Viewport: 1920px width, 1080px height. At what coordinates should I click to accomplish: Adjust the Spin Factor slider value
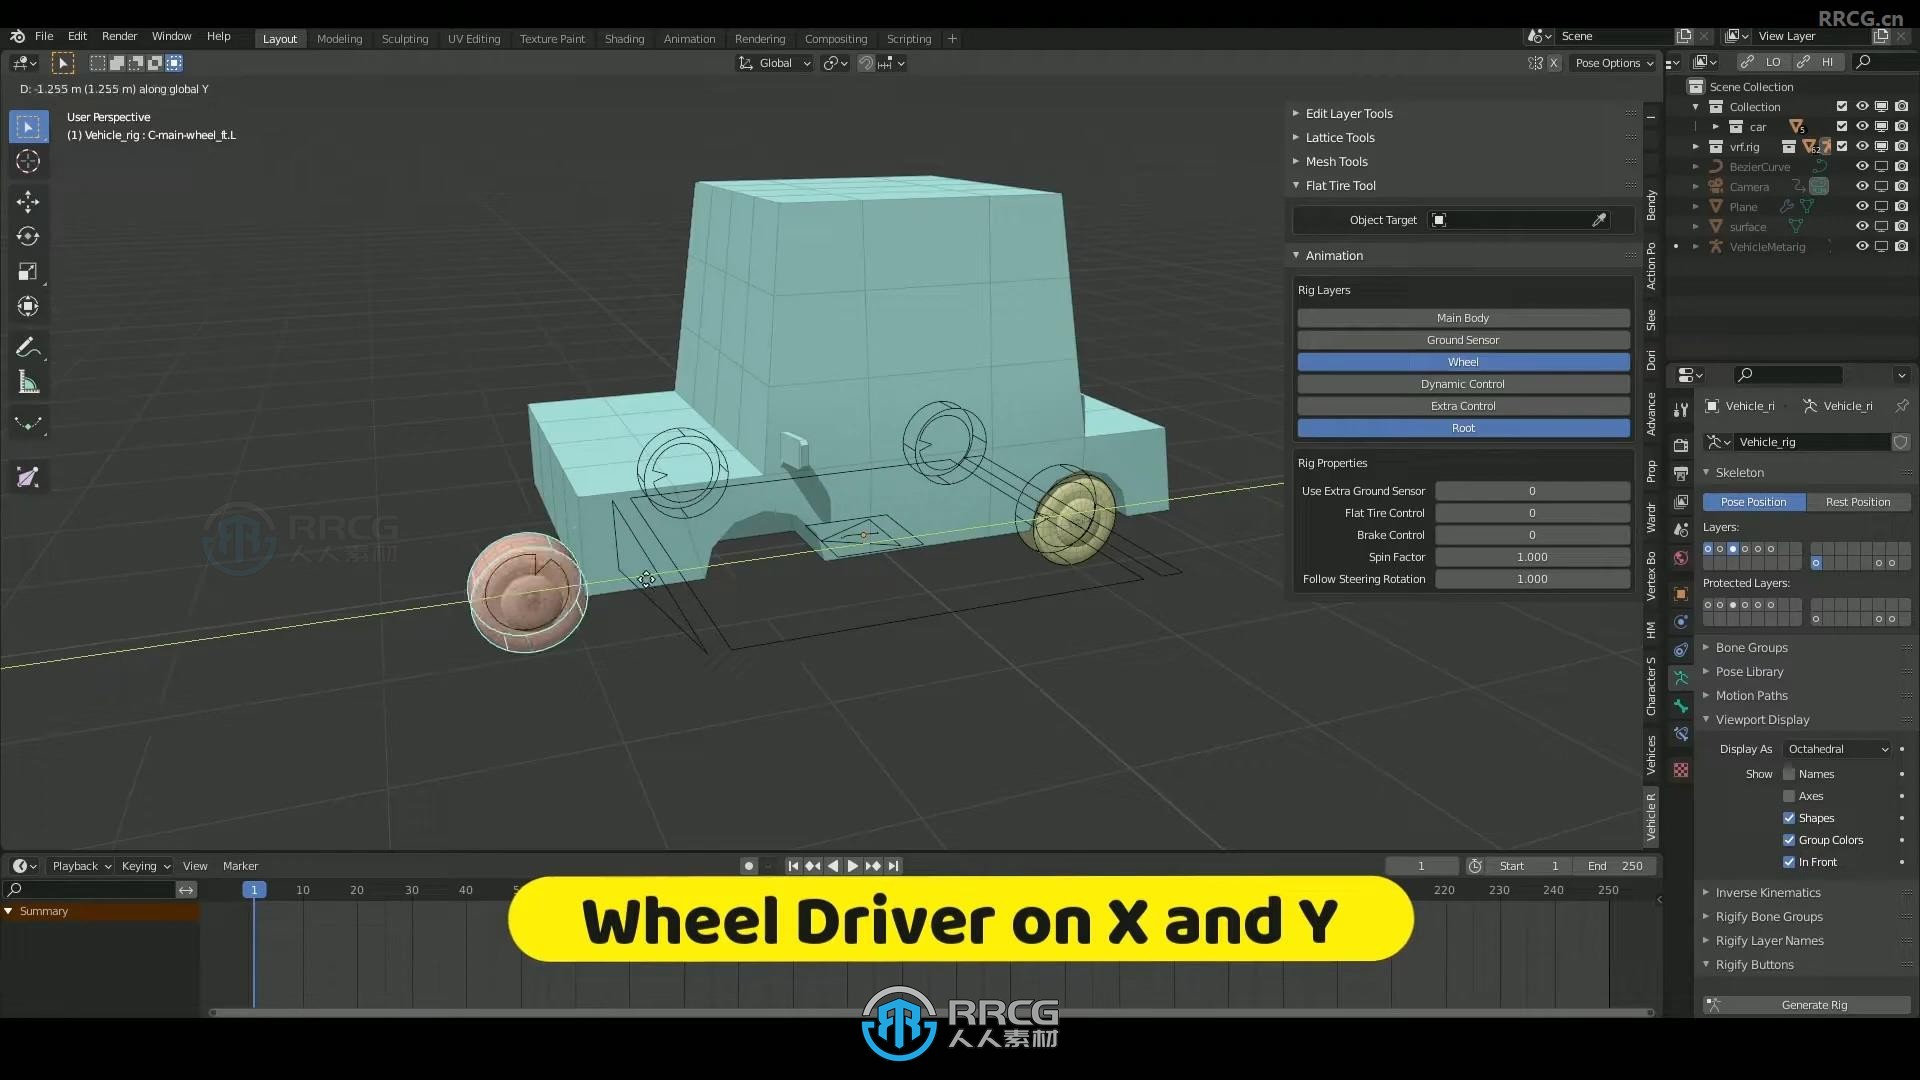click(x=1531, y=556)
